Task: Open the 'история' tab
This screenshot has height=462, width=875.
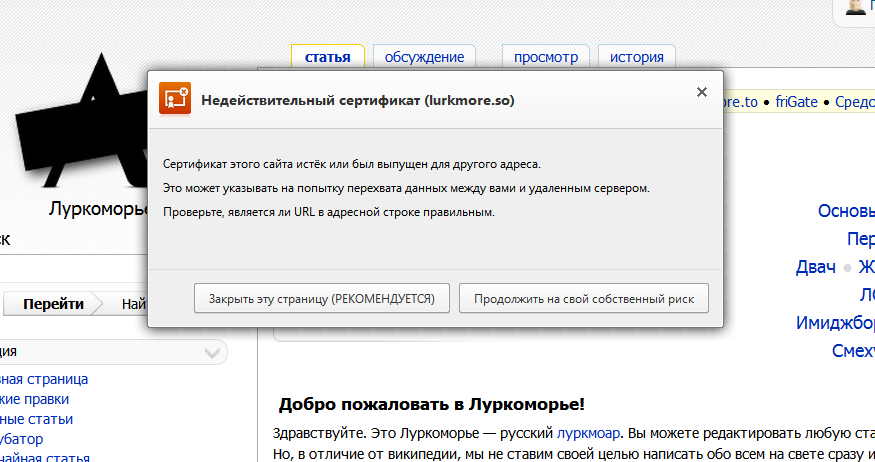Action: [637, 57]
